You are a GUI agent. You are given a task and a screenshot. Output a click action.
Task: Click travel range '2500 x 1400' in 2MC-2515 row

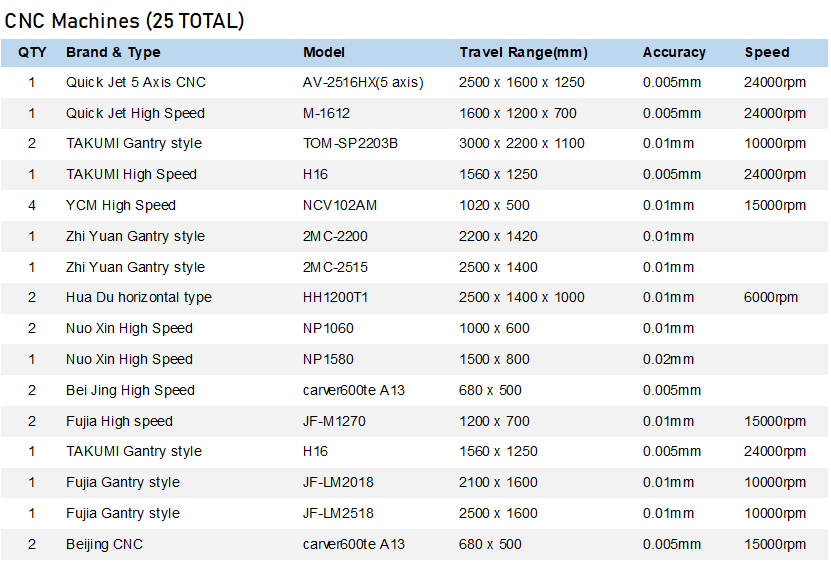(x=498, y=267)
